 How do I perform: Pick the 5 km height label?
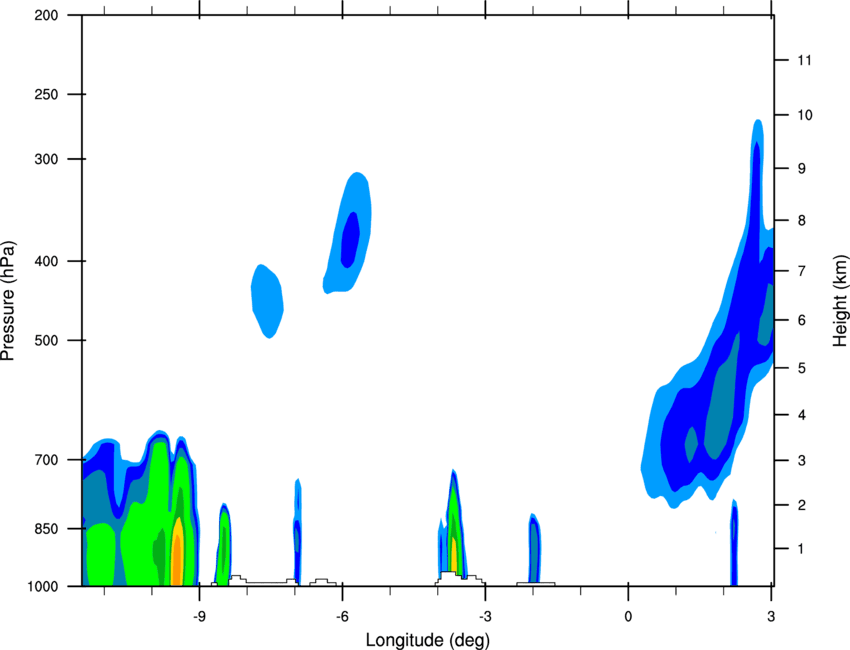(x=802, y=369)
